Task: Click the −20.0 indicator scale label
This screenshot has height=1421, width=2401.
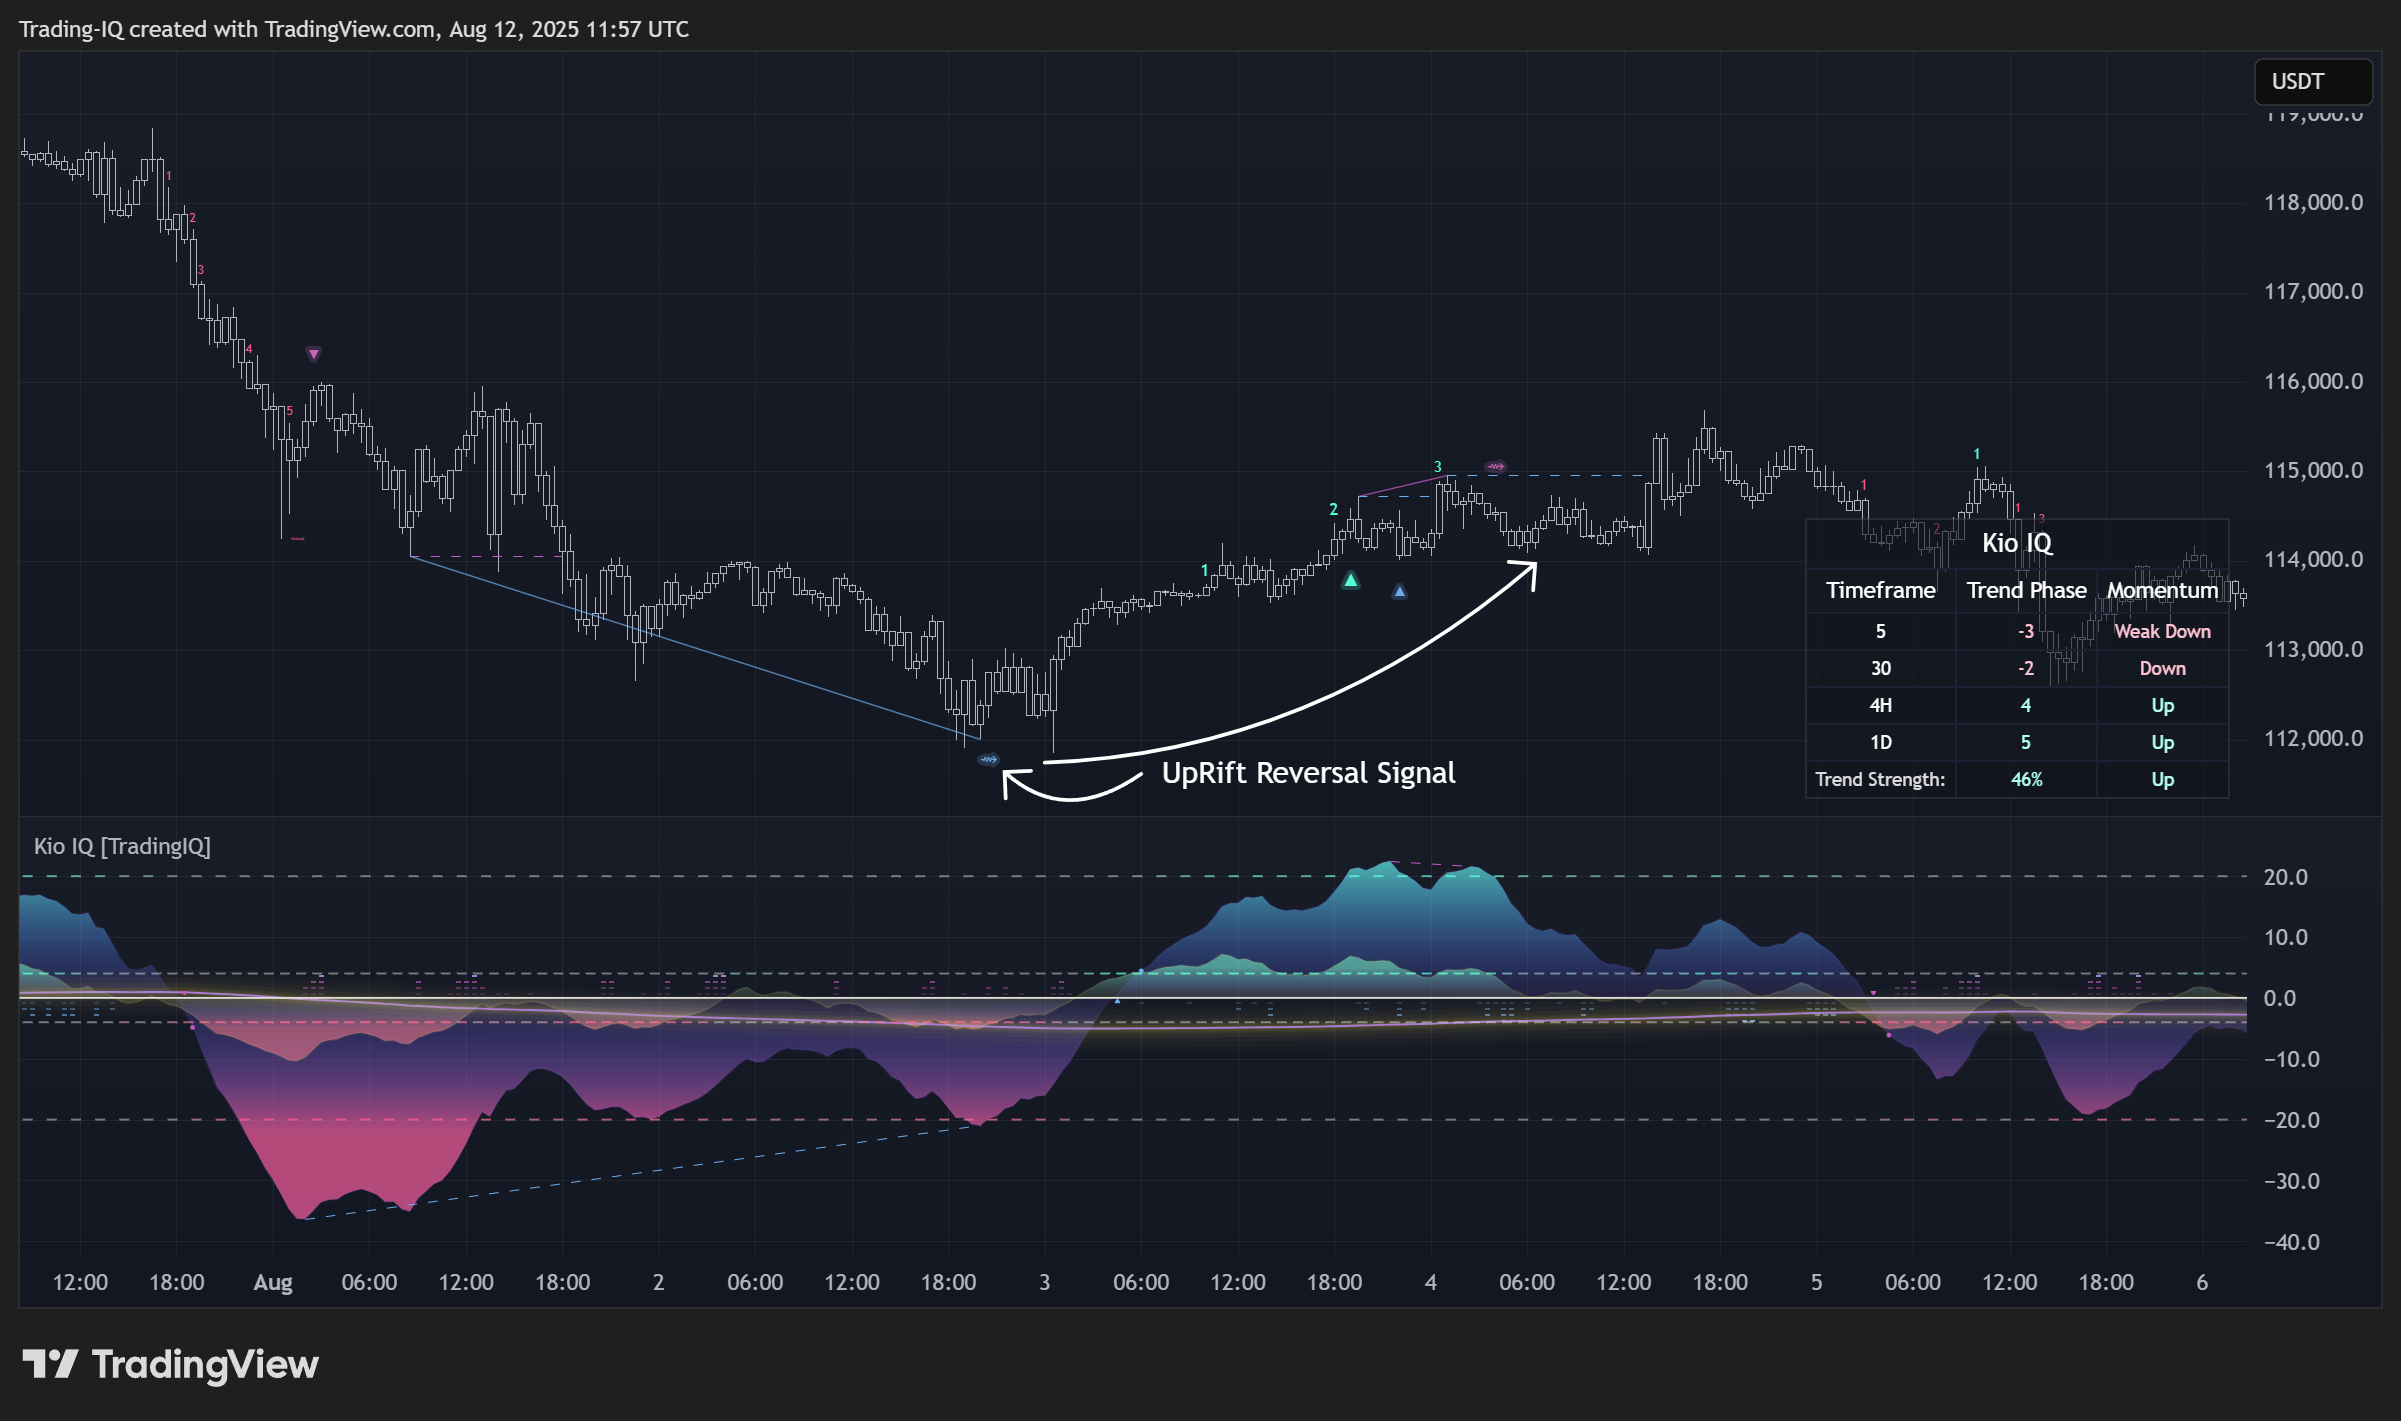Action: click(2291, 1120)
